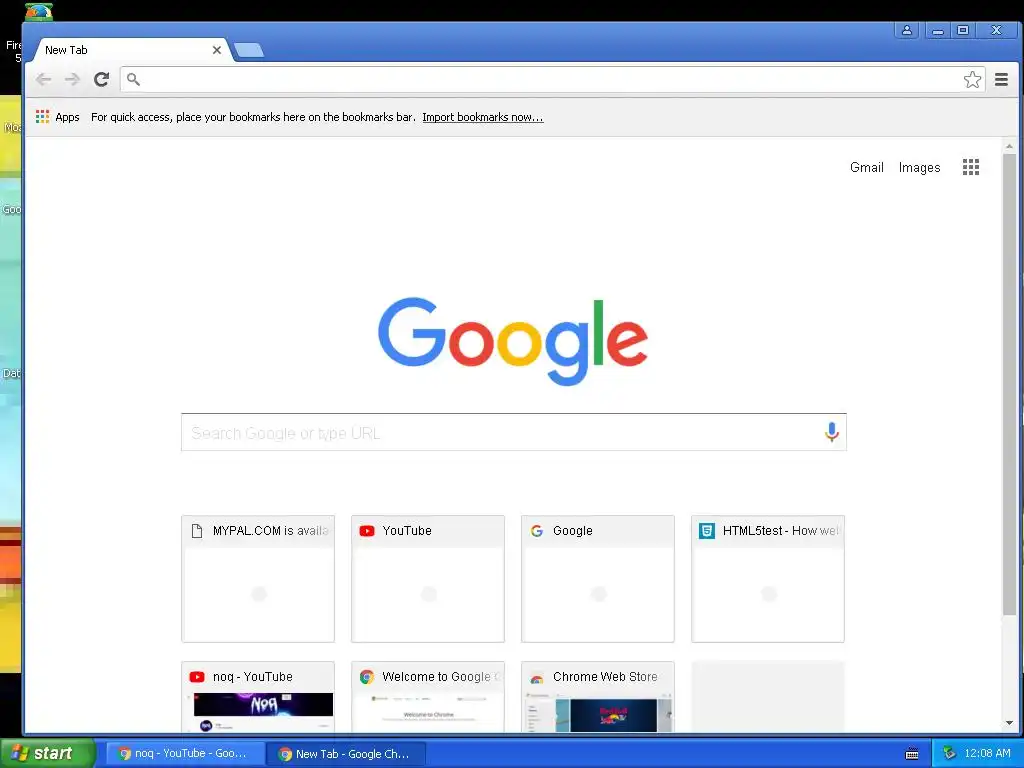The height and width of the screenshot is (768, 1024).
Task: Click the Chrome profile person icon
Action: tap(906, 30)
